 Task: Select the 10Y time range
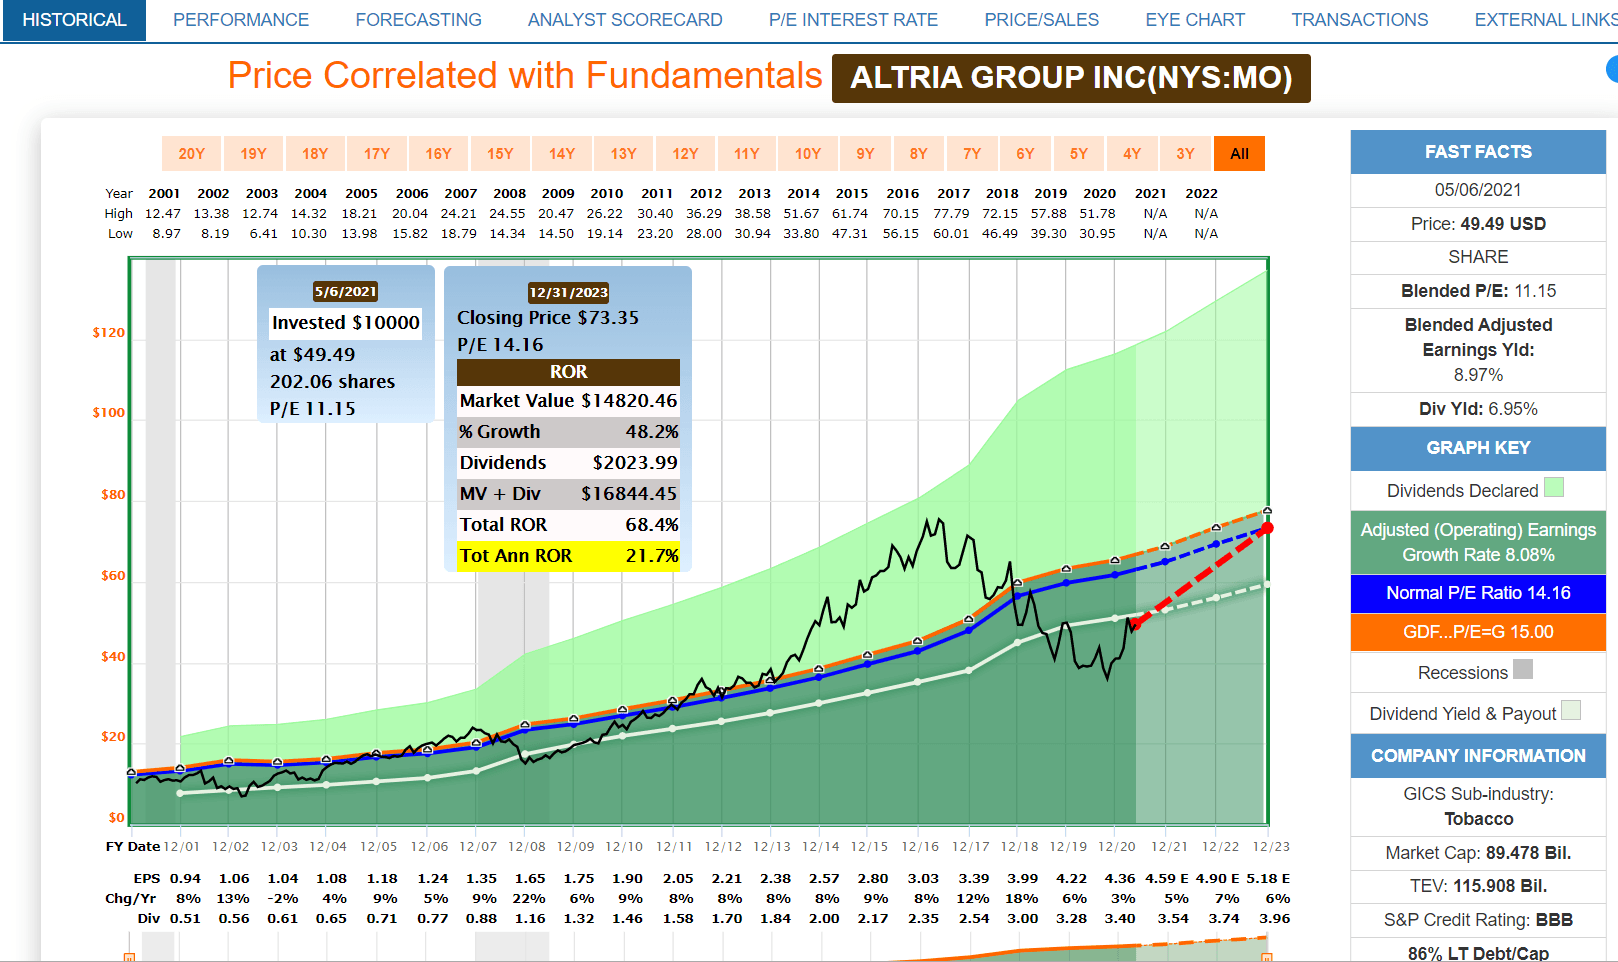[808, 154]
